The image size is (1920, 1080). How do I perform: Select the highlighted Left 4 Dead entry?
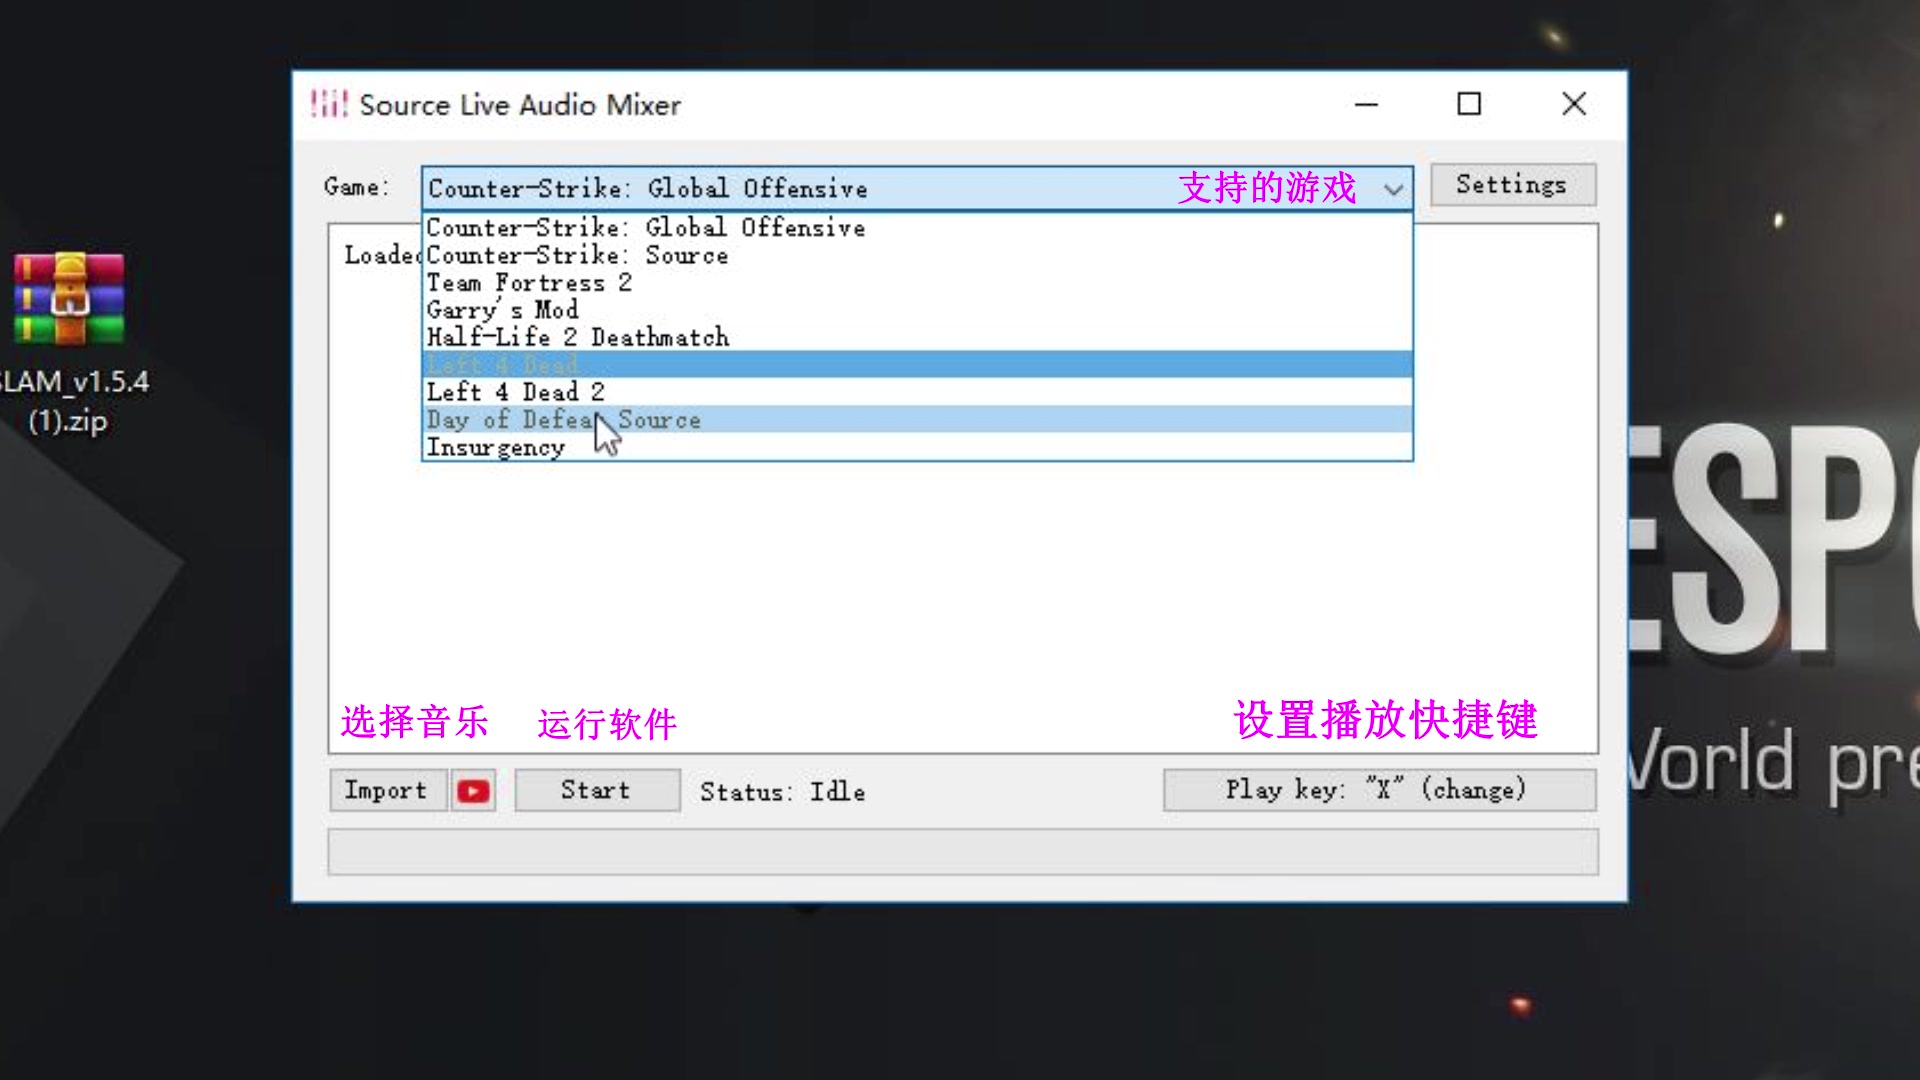pyautogui.click(x=502, y=365)
